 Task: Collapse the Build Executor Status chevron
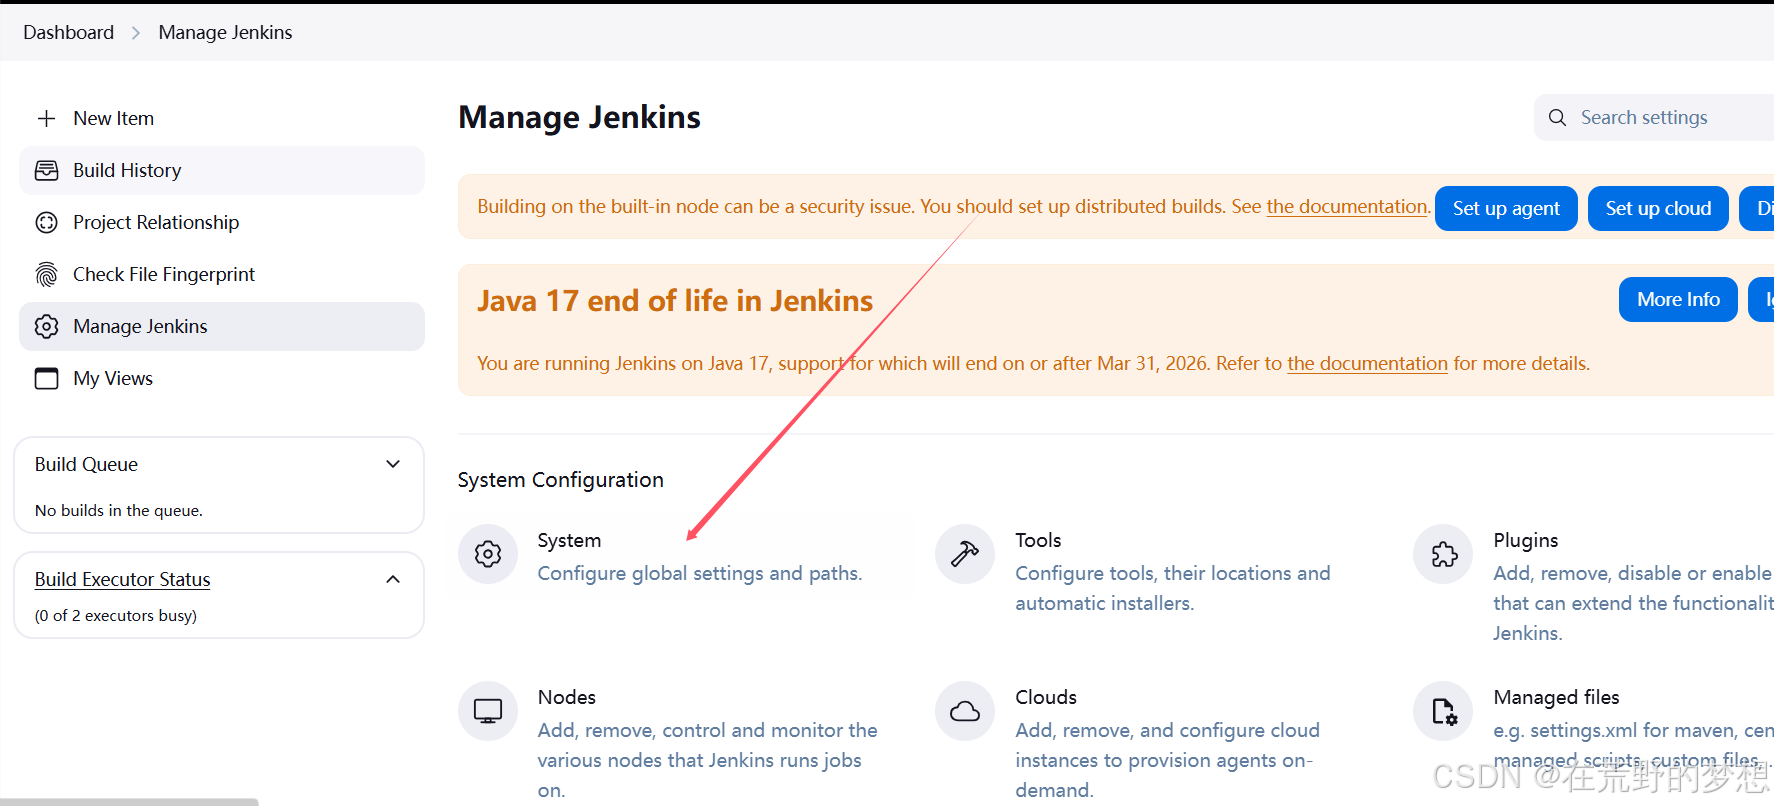coord(393,579)
